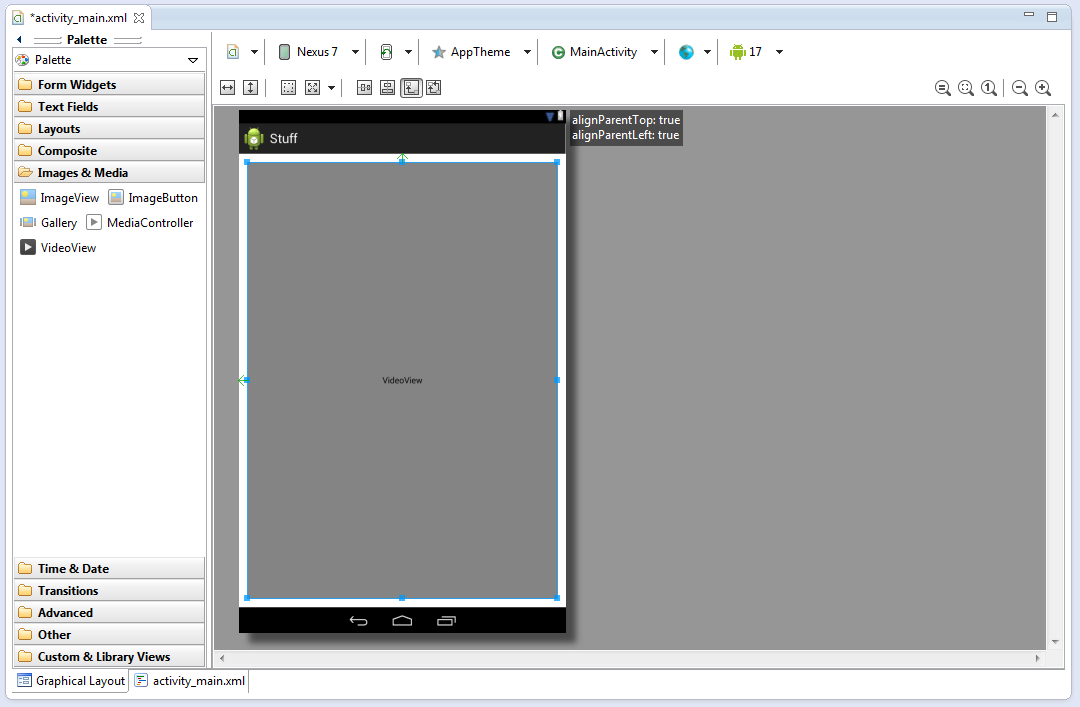Expand the Custom & Library Views category

coord(104,657)
